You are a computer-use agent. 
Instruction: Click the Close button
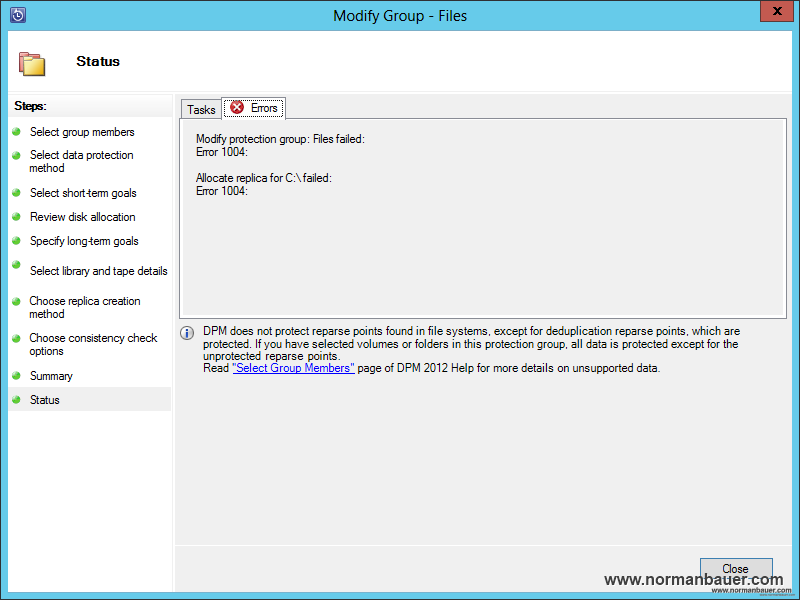click(736, 568)
